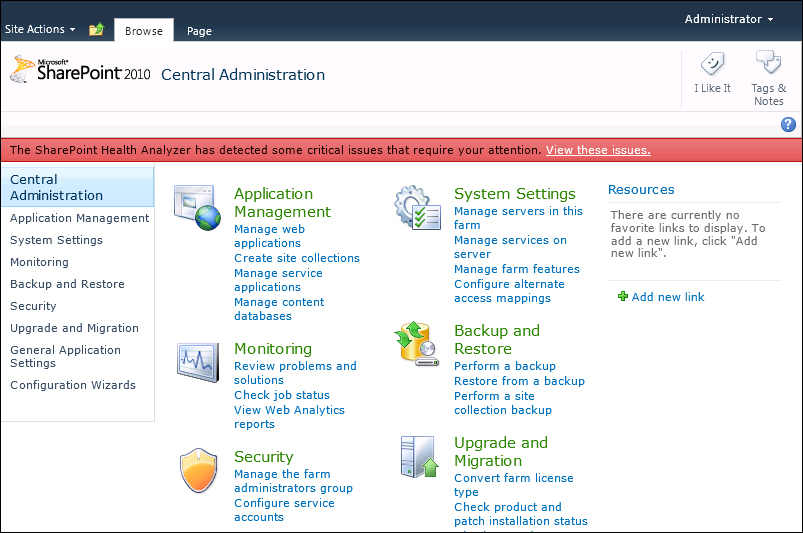
Task: Click Manage content databases link
Action: (x=279, y=309)
